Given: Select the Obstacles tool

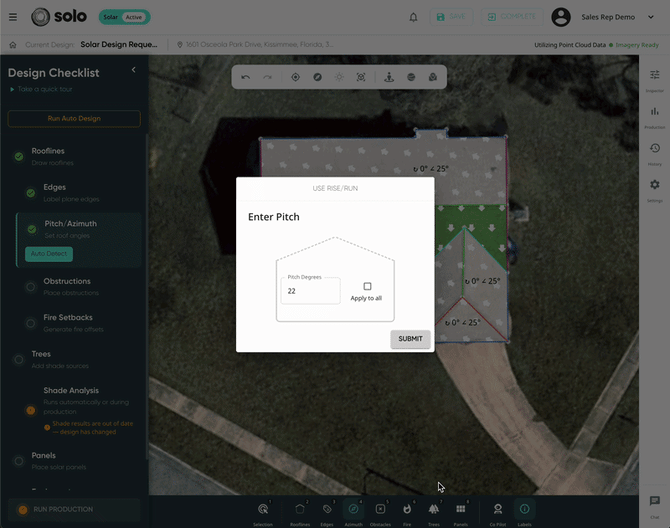Looking at the screenshot, I should [380, 513].
